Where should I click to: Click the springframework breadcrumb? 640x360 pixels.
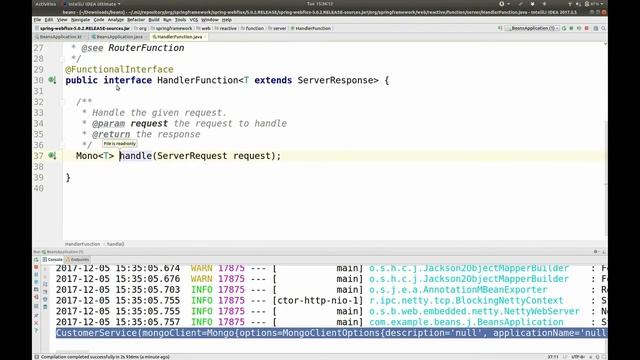(171, 28)
